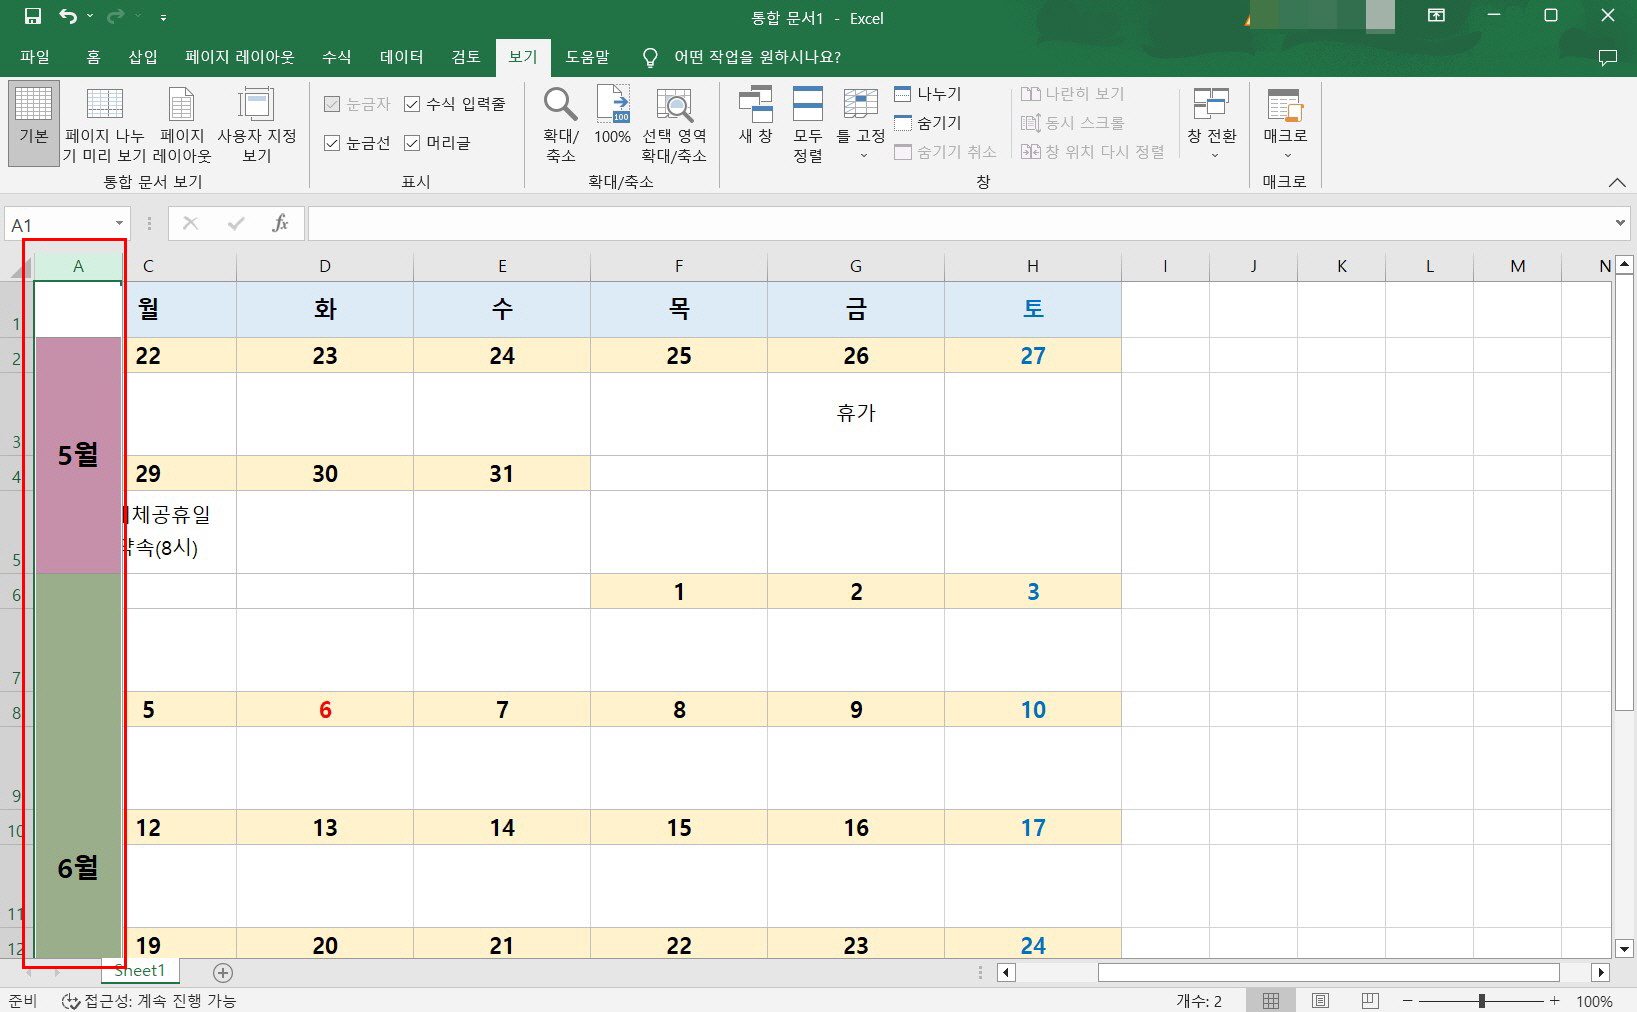
Task: Click the zoom slider handle
Action: coord(1481,1000)
